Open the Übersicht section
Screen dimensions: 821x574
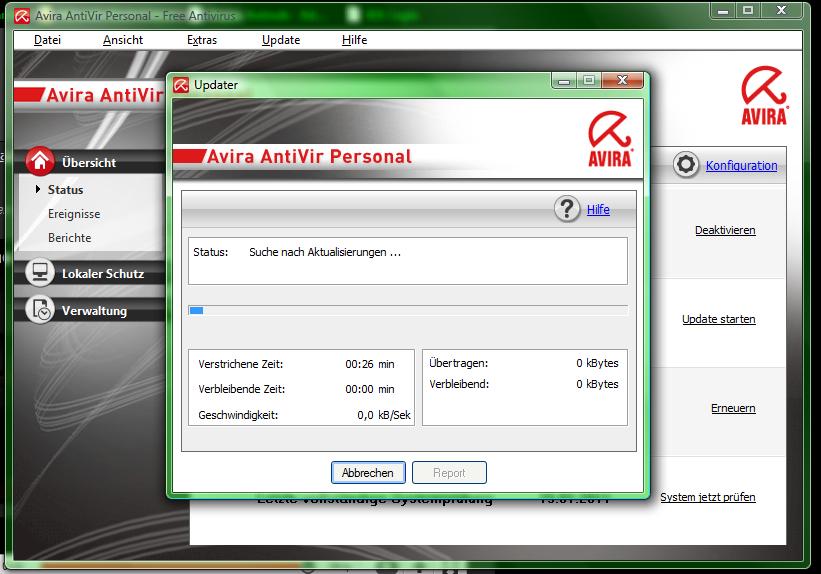tap(89, 162)
